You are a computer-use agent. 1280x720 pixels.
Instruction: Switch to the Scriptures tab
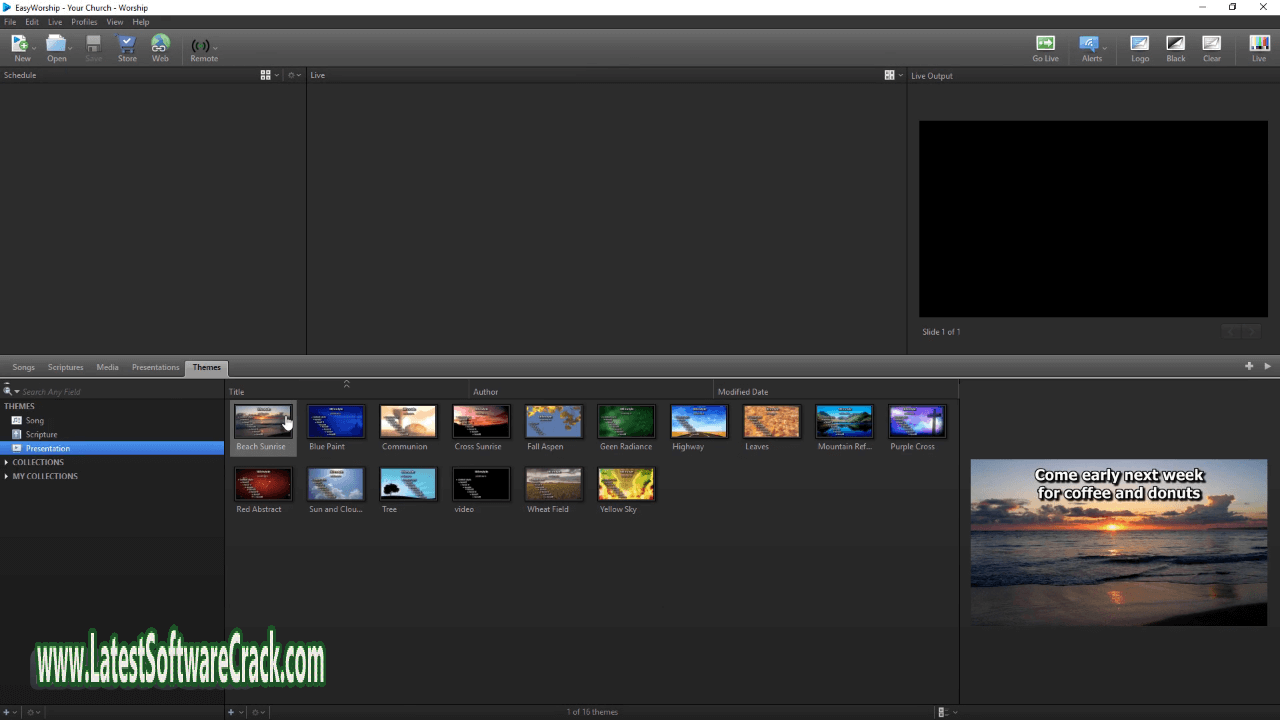(x=66, y=367)
